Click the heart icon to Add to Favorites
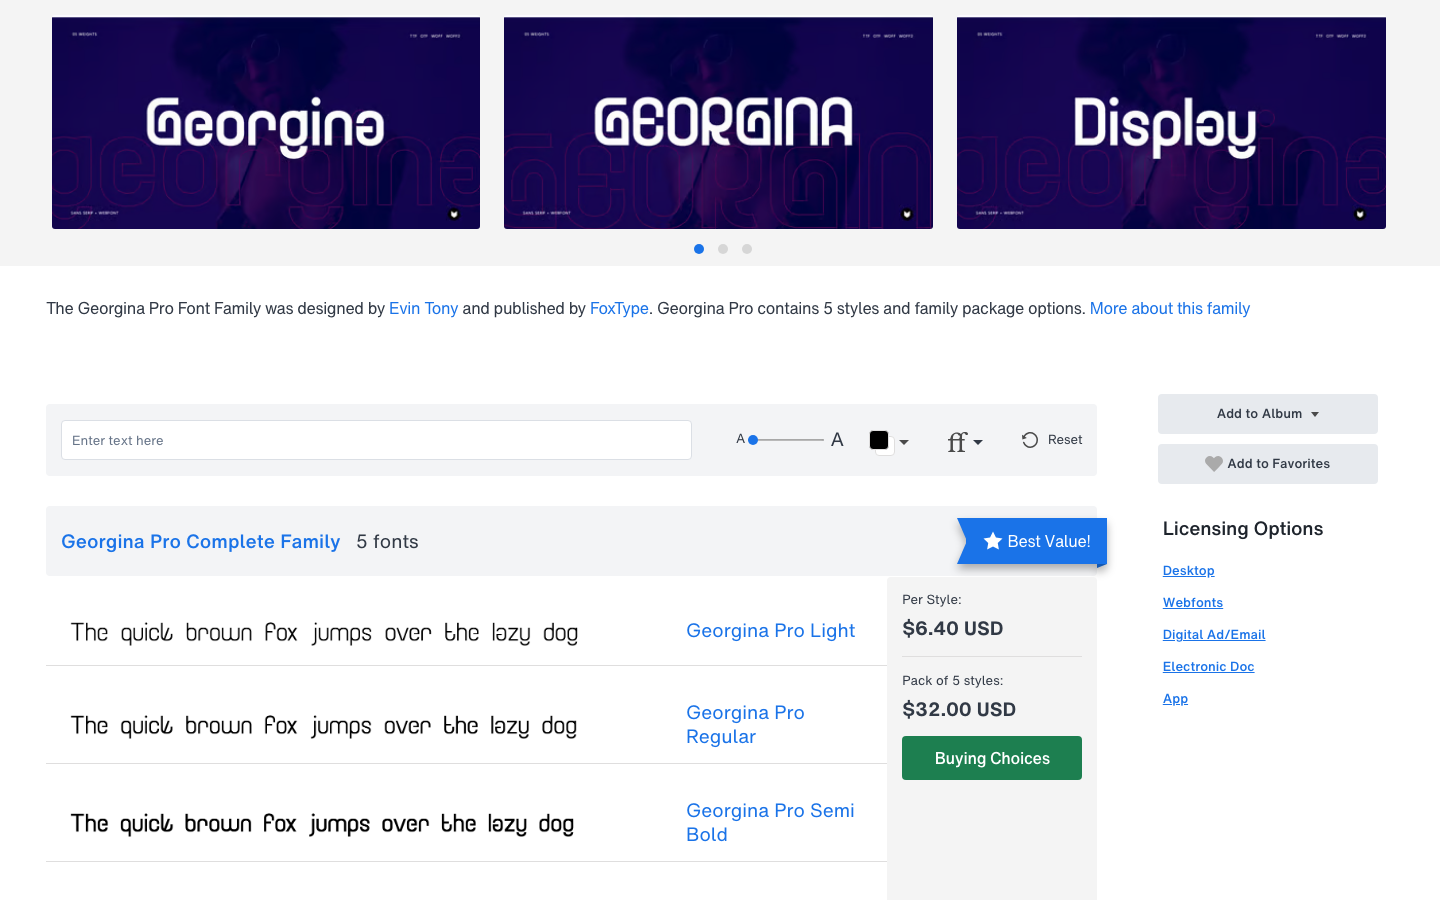 (1213, 463)
